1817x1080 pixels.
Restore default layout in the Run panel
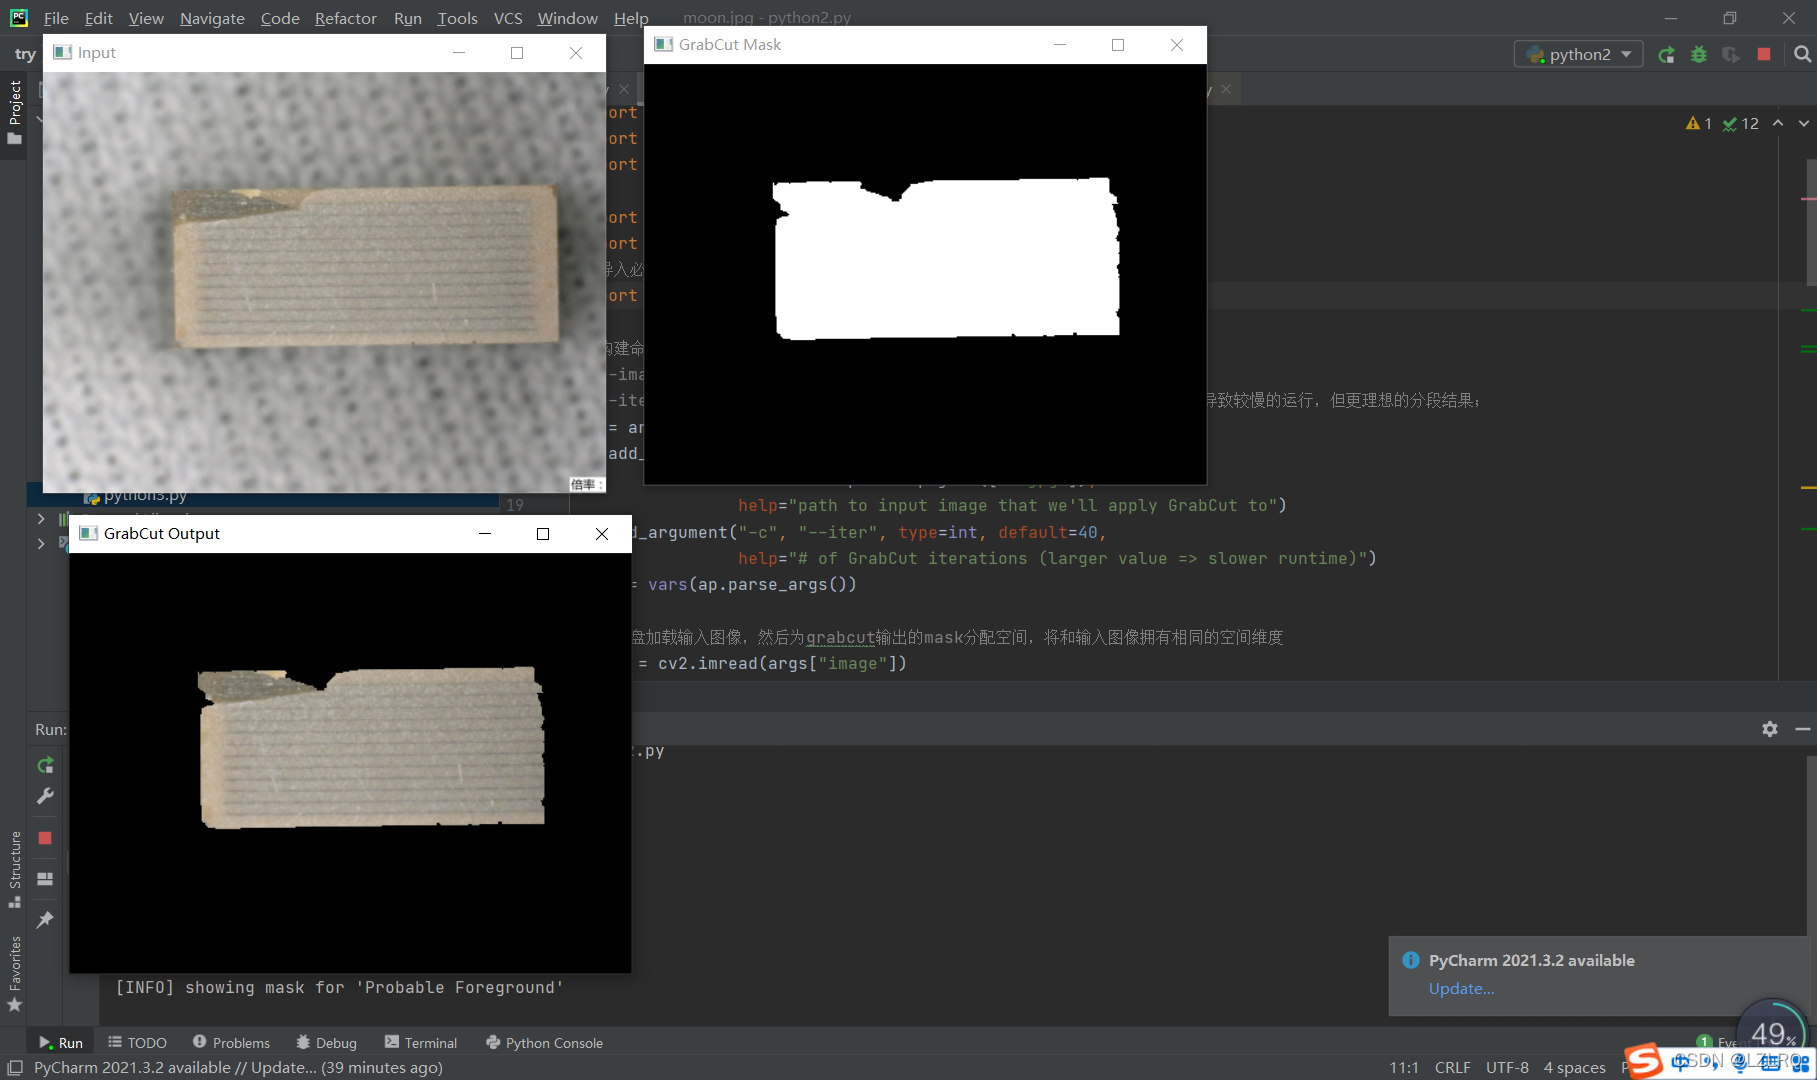[44, 878]
